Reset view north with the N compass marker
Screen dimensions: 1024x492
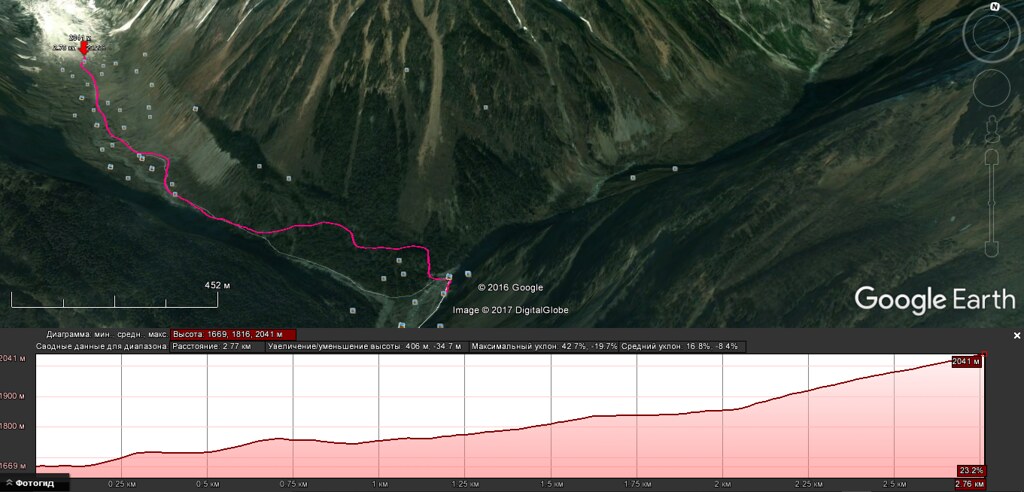pos(995,7)
